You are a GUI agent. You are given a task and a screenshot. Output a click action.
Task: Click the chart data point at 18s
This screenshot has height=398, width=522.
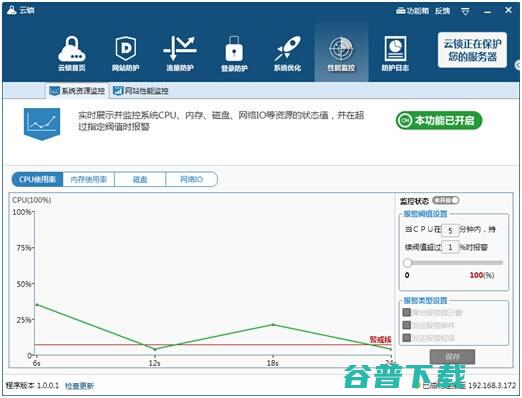pos(273,324)
